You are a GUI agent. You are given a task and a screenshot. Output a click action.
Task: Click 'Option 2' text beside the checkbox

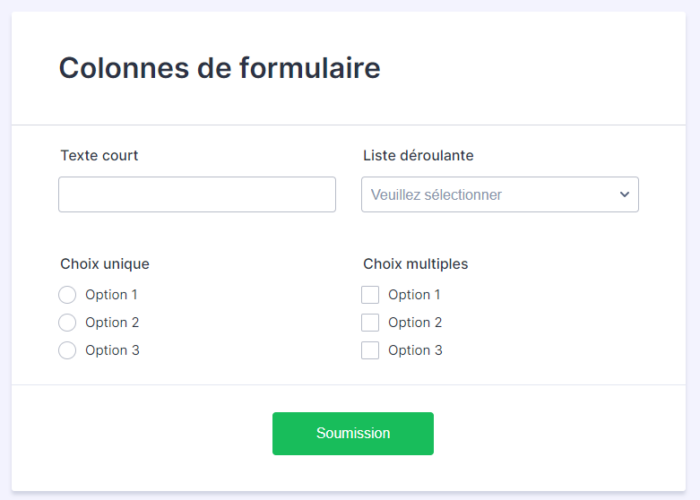pyautogui.click(x=415, y=323)
